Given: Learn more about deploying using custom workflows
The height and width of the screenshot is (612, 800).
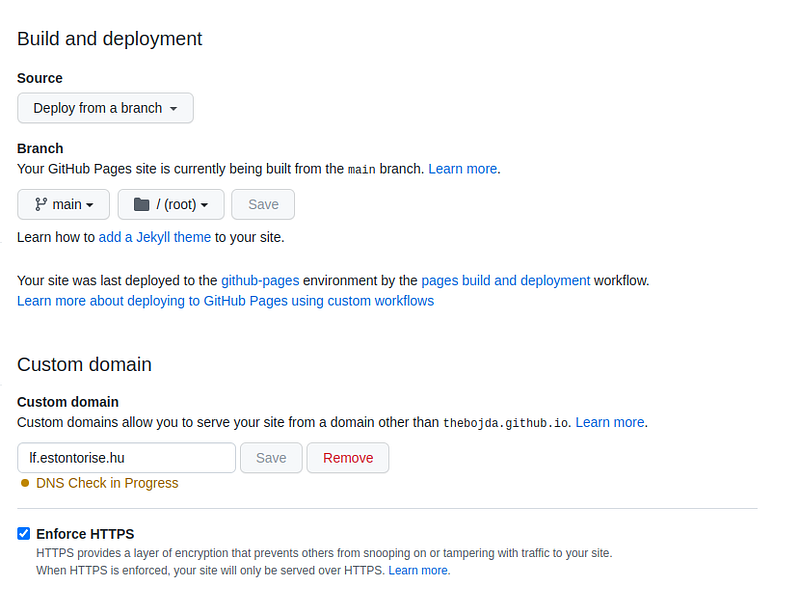Looking at the screenshot, I should [x=225, y=300].
